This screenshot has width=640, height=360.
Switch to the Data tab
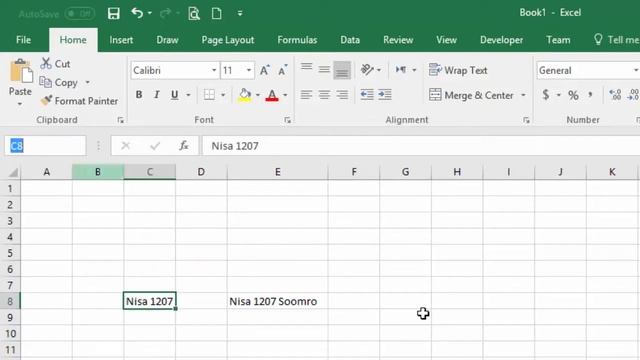(350, 40)
